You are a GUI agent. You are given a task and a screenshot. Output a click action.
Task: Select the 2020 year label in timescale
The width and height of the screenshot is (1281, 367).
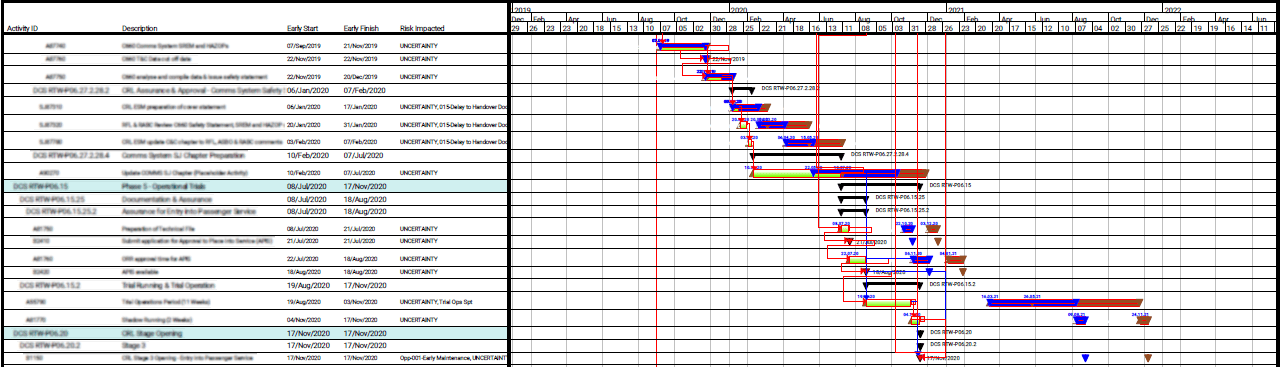[x=739, y=8]
